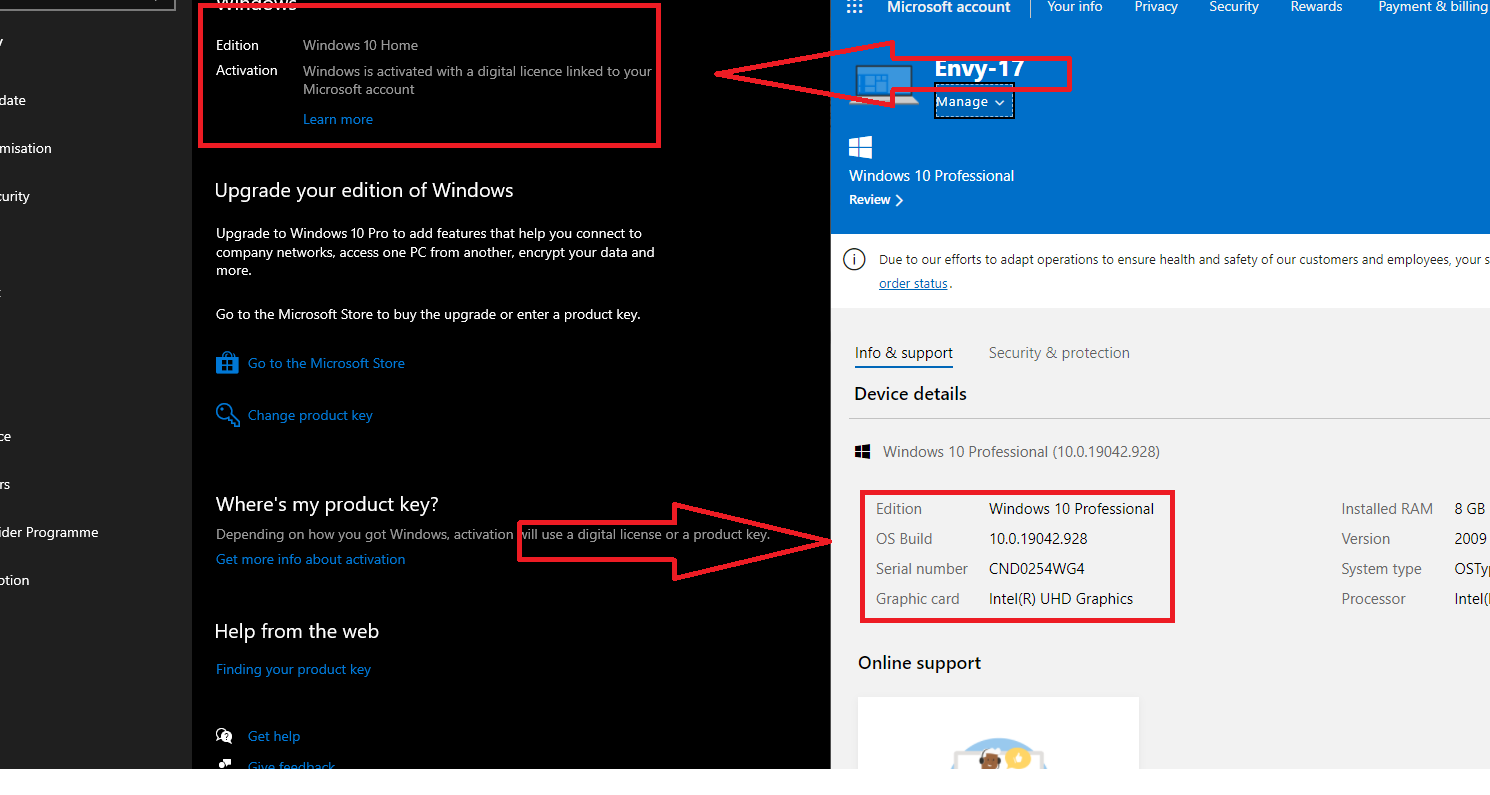Select the Version value 2009
The height and width of the screenshot is (795, 1490).
click(x=1471, y=539)
